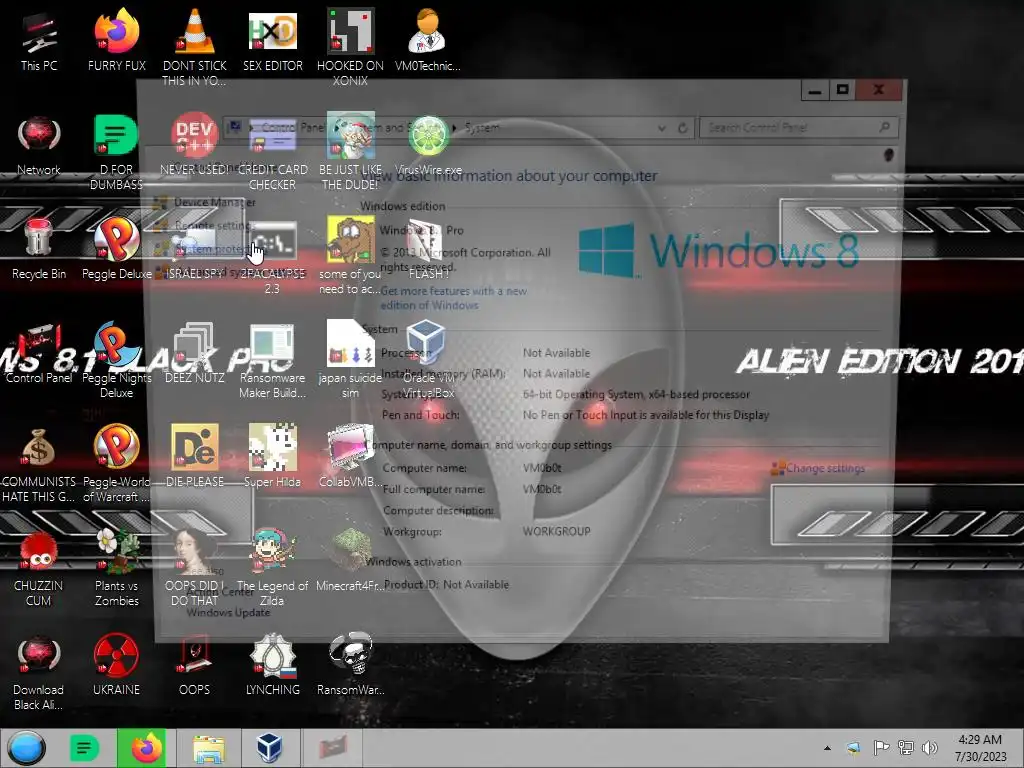Open the SEX EDITOR HxD shortcut
Image resolution: width=1024 pixels, height=768 pixels.
tap(272, 40)
